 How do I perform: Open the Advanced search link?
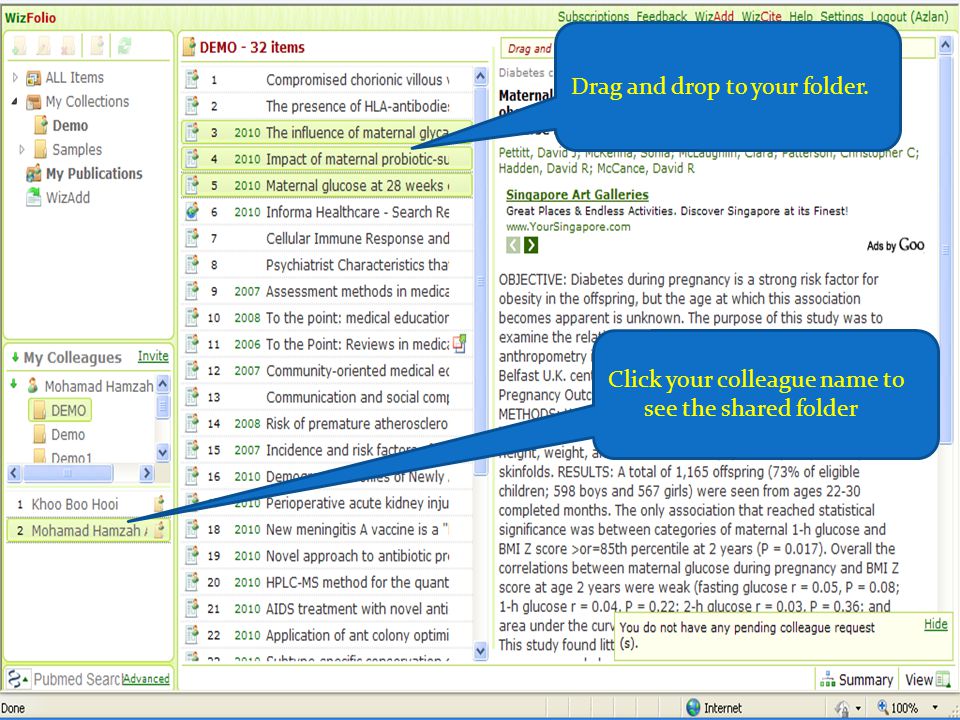pyautogui.click(x=146, y=679)
